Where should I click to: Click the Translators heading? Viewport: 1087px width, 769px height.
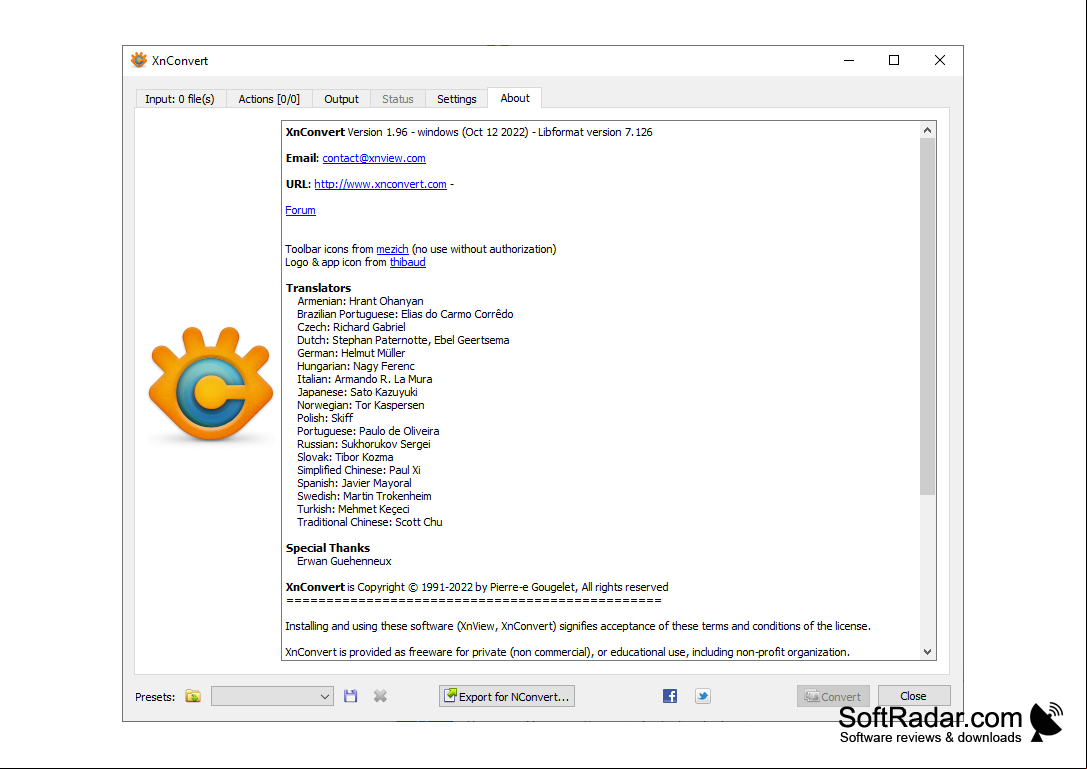point(318,288)
